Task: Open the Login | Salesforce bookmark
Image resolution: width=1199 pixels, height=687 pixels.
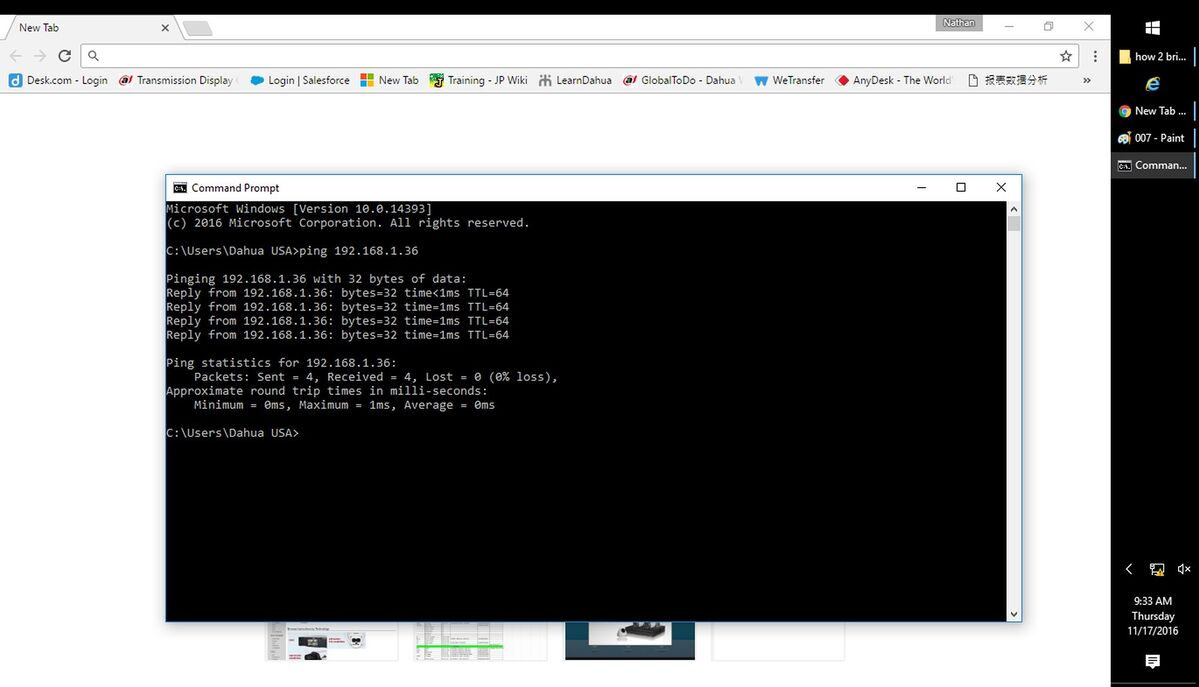Action: (300, 80)
